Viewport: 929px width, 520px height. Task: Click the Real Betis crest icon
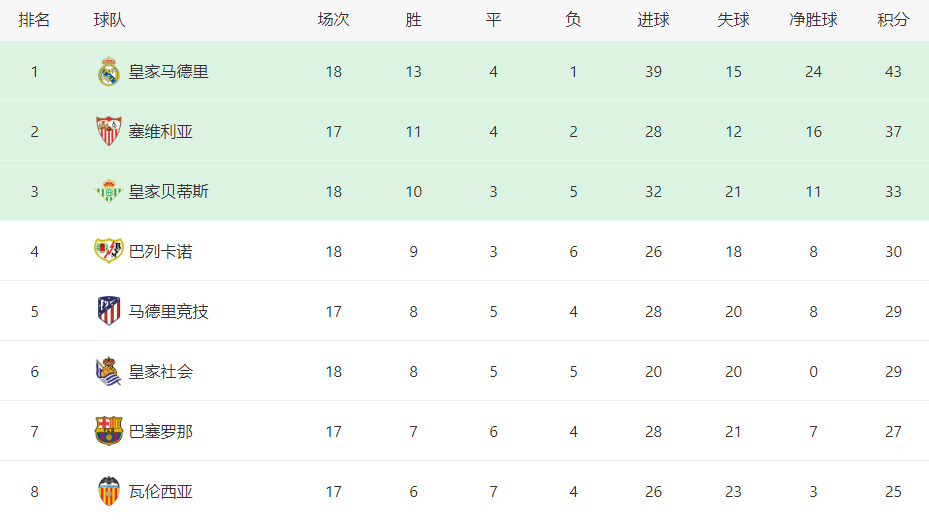109,191
